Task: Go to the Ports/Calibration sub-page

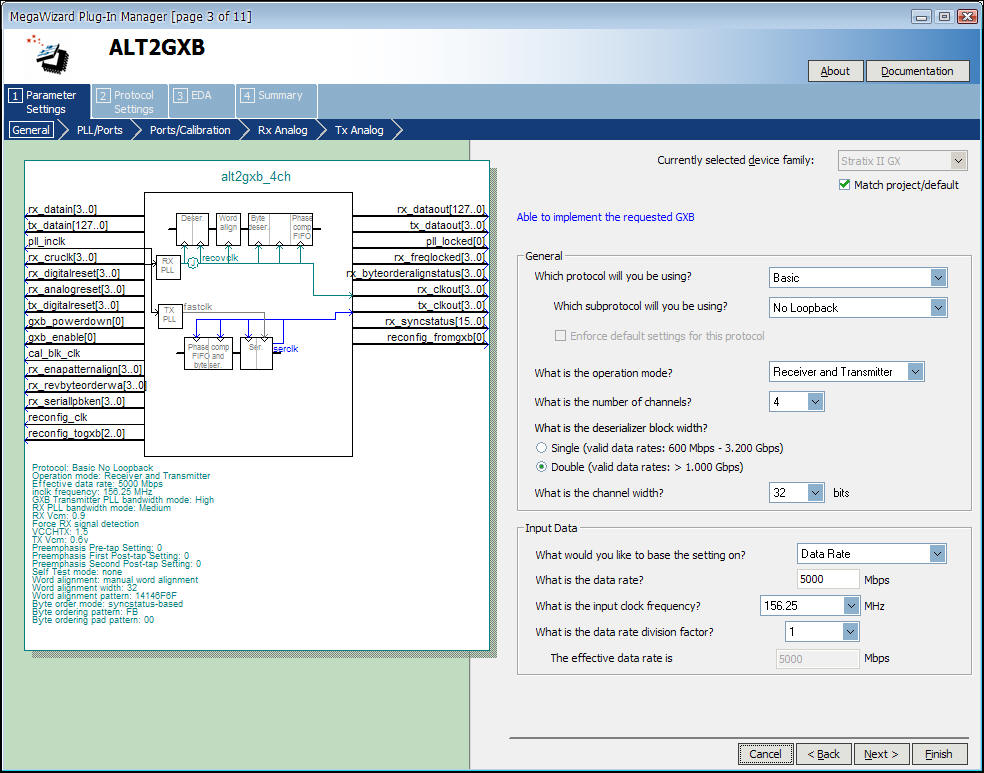Action: coord(190,130)
